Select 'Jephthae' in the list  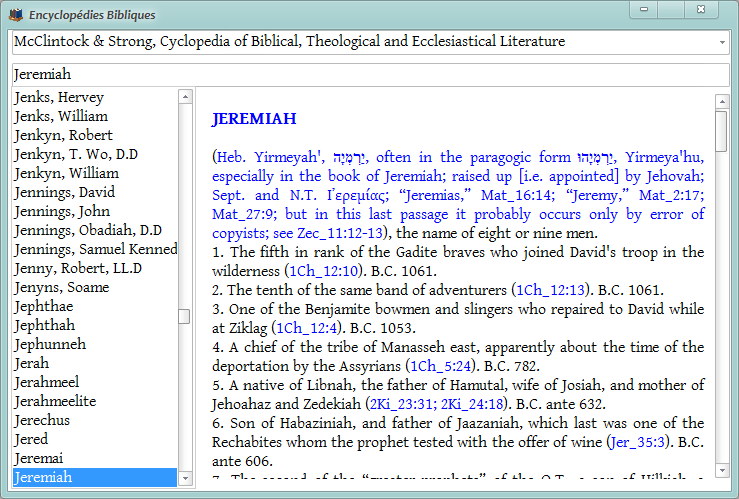coord(95,306)
